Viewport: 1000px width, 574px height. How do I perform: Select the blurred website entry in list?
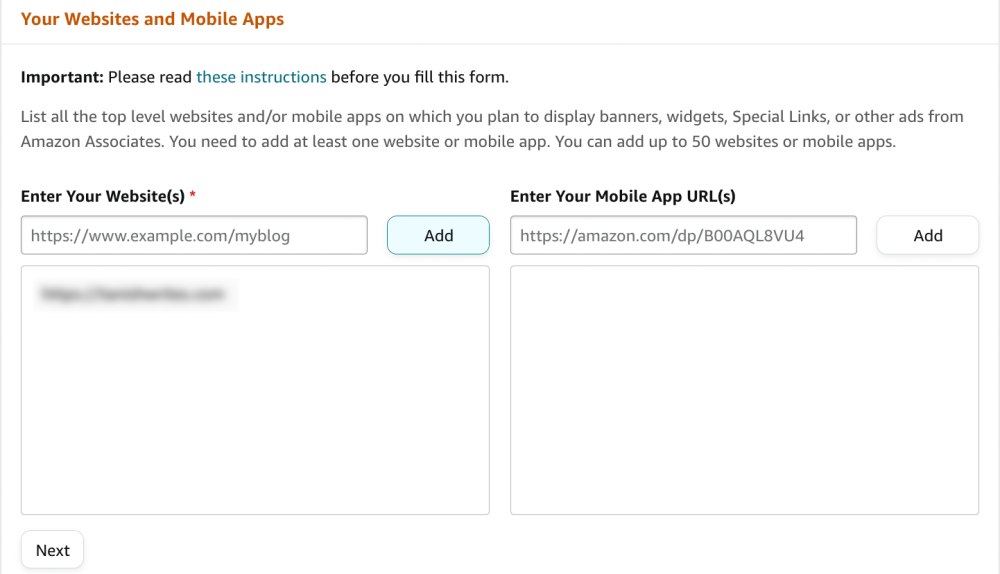click(x=133, y=294)
